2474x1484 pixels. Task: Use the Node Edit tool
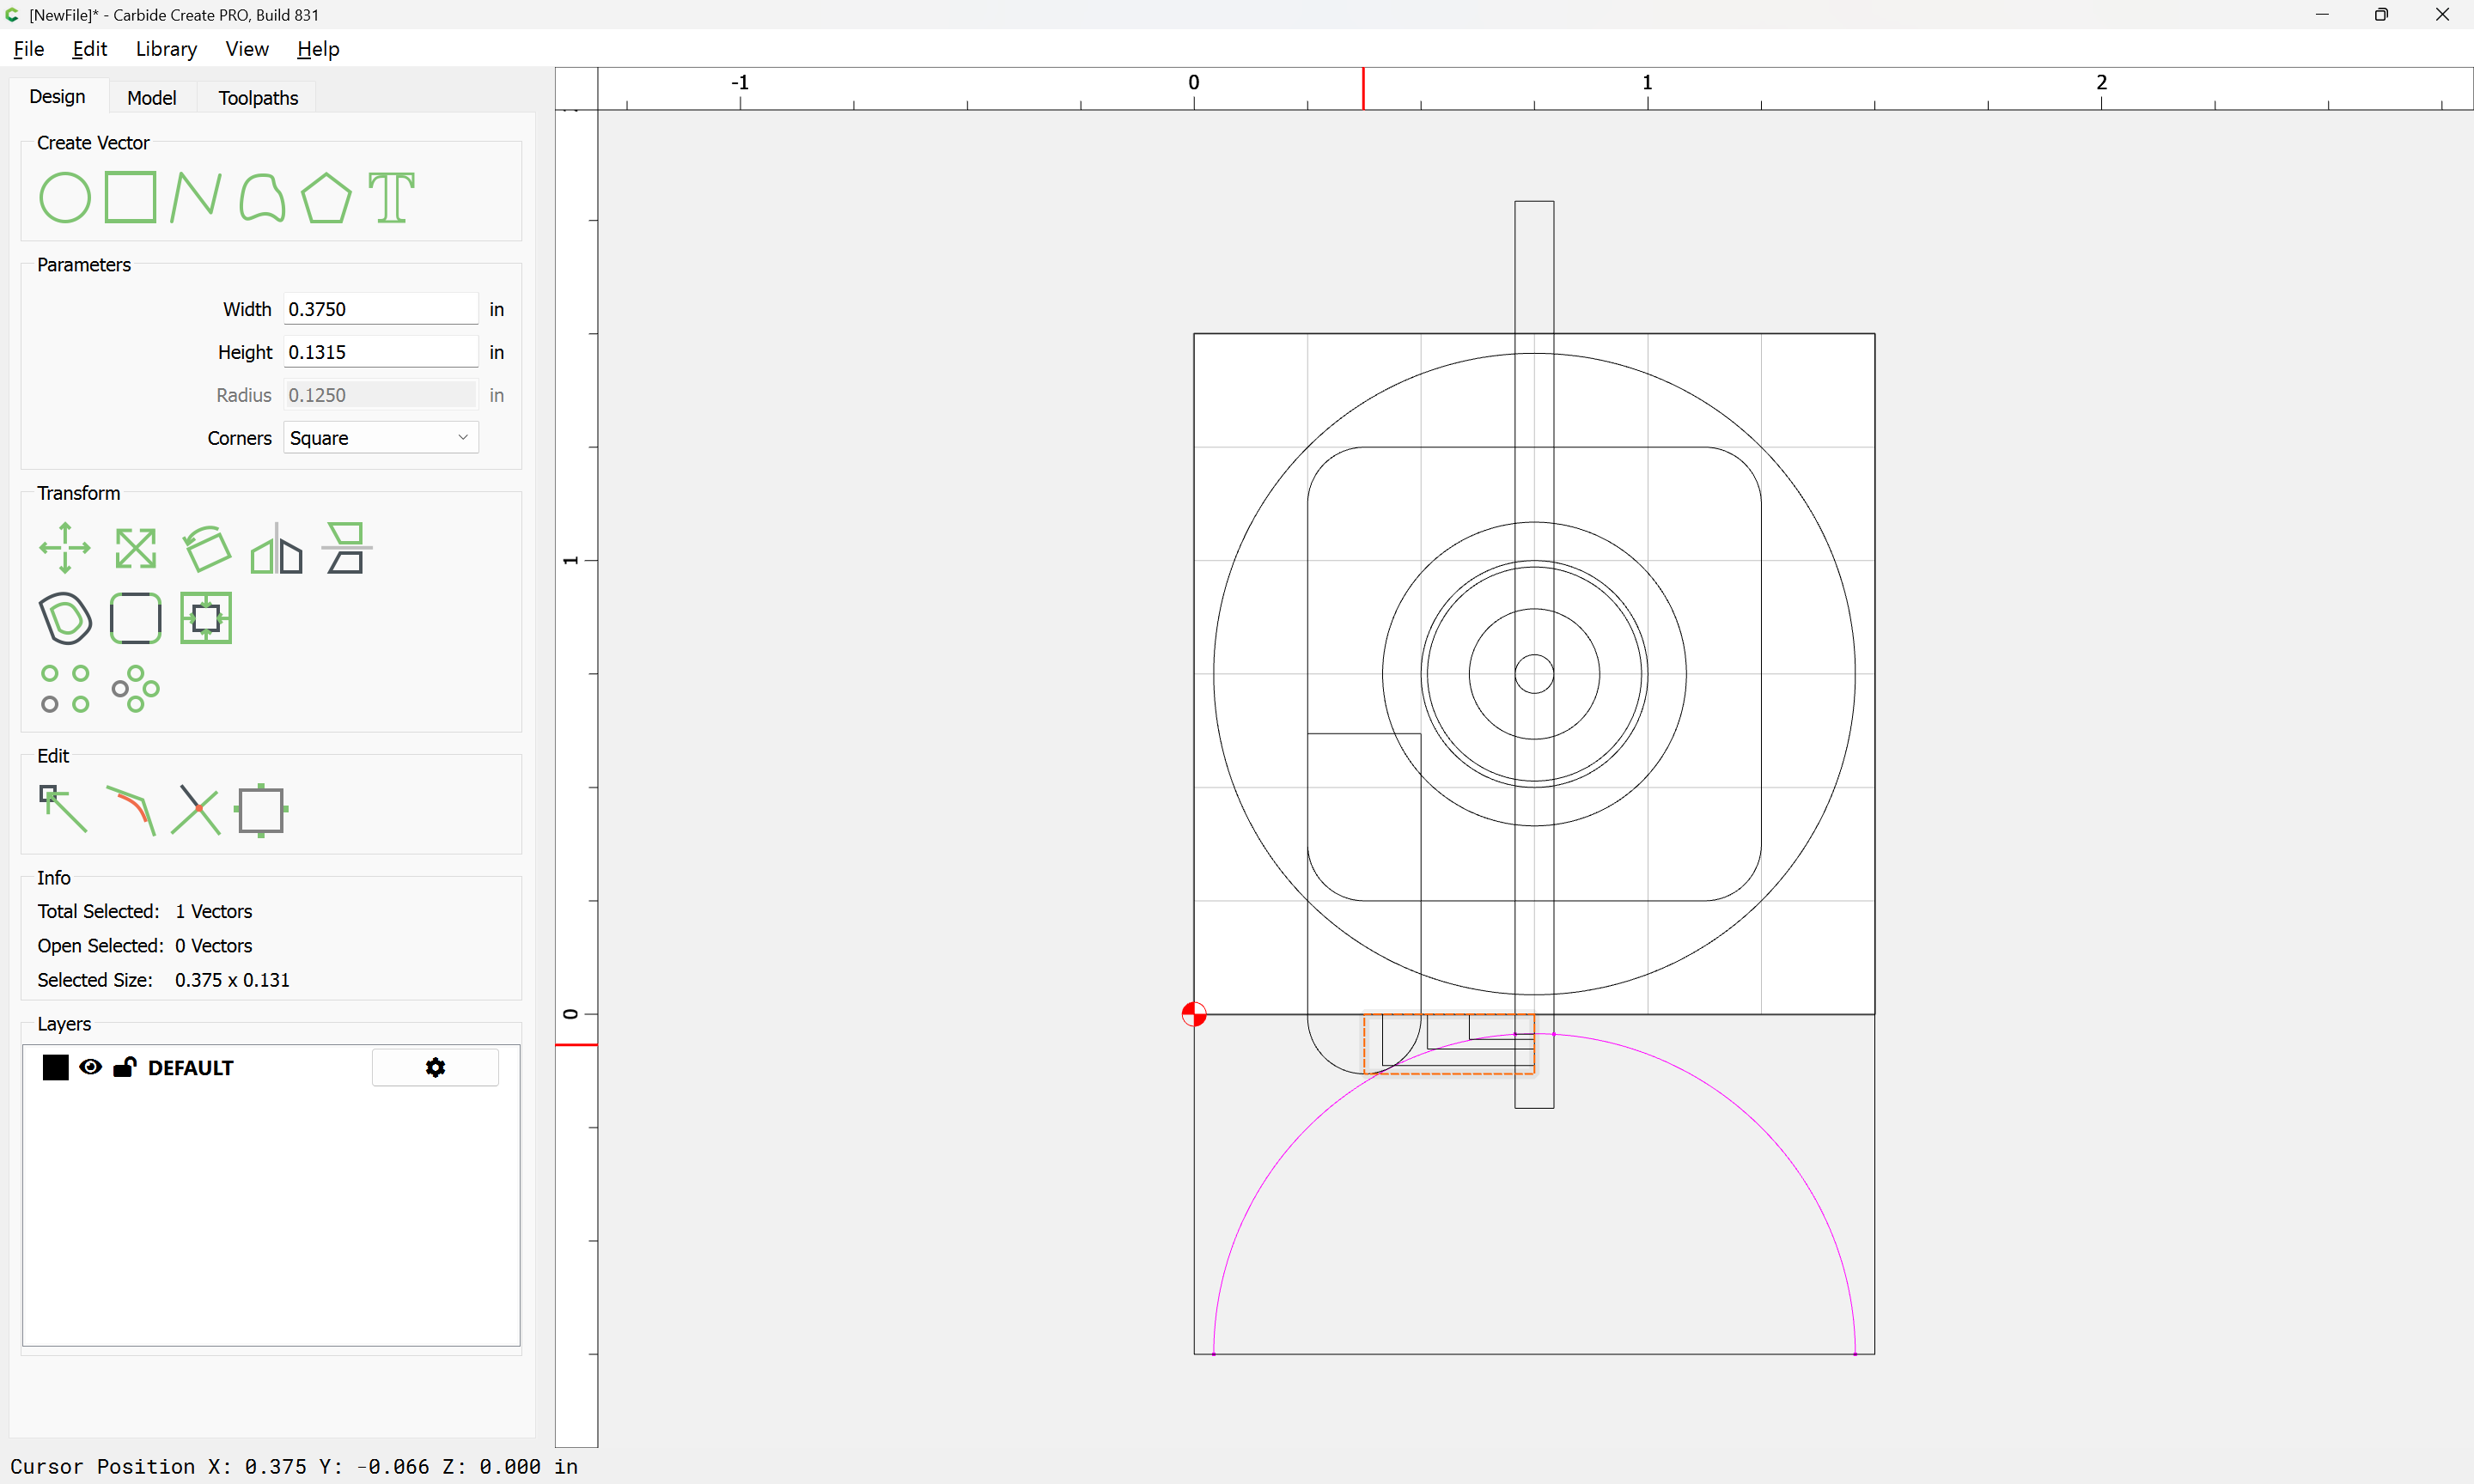tap(63, 809)
